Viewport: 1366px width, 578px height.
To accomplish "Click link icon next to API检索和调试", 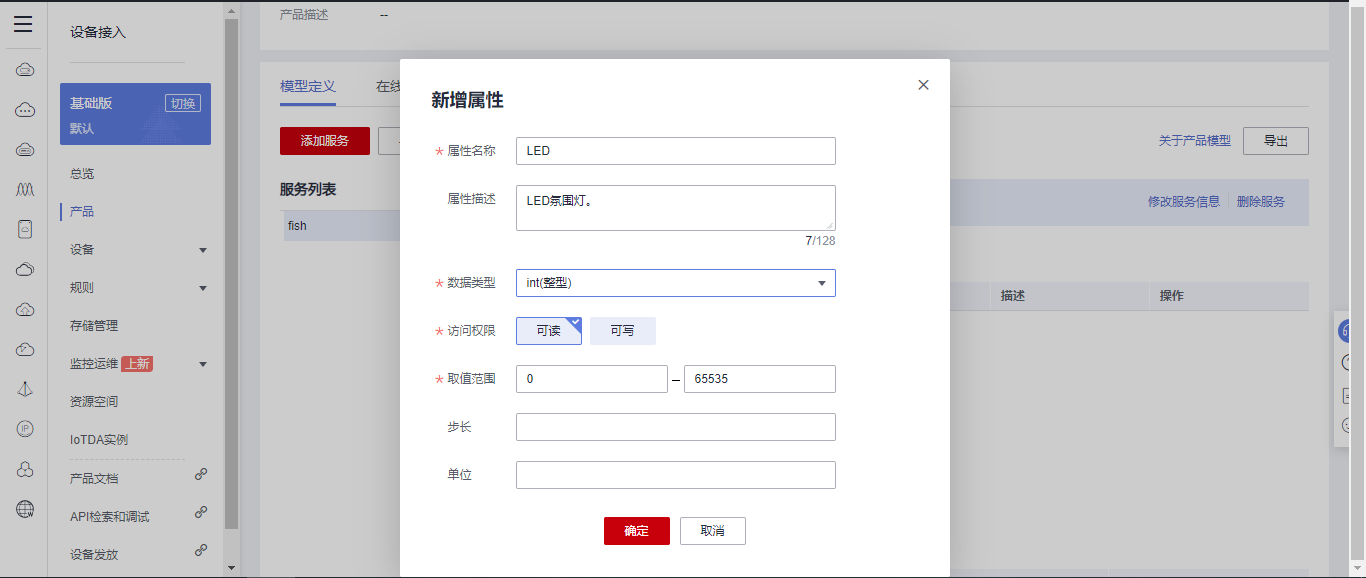I will pyautogui.click(x=201, y=512).
